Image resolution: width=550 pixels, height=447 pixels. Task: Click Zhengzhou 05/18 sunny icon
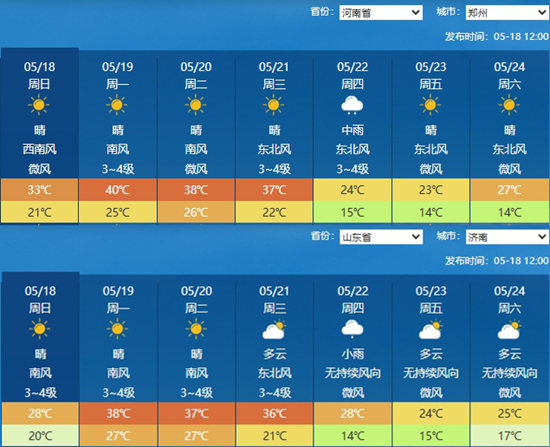[x=39, y=105]
